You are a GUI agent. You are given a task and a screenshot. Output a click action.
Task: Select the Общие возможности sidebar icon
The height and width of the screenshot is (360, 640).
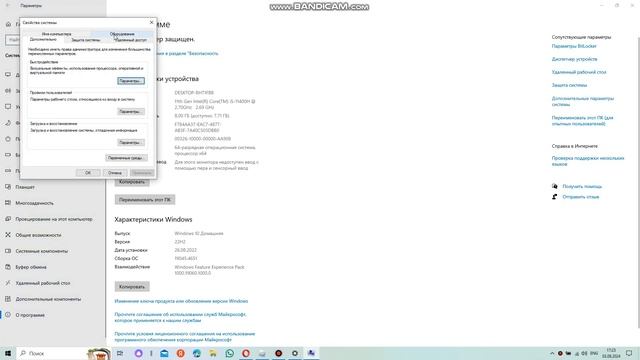[x=8, y=235]
